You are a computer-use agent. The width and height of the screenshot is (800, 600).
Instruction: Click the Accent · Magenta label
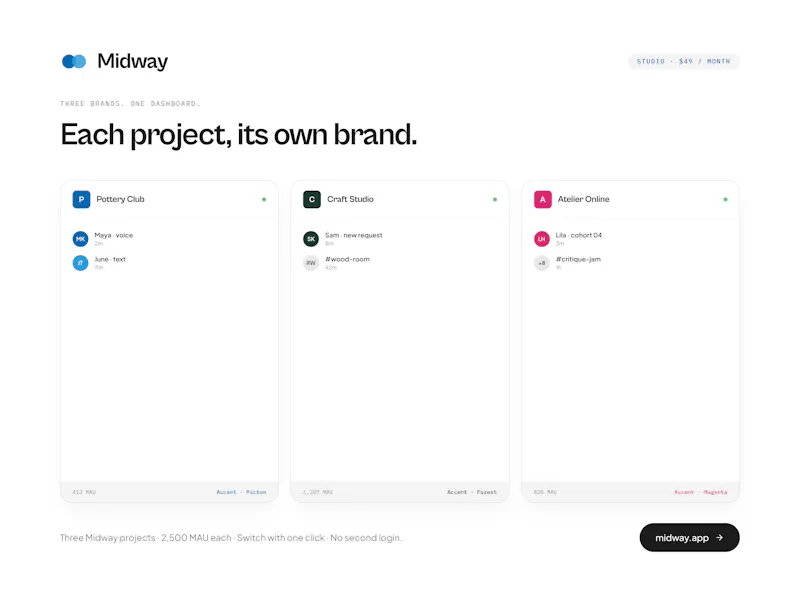tap(701, 492)
